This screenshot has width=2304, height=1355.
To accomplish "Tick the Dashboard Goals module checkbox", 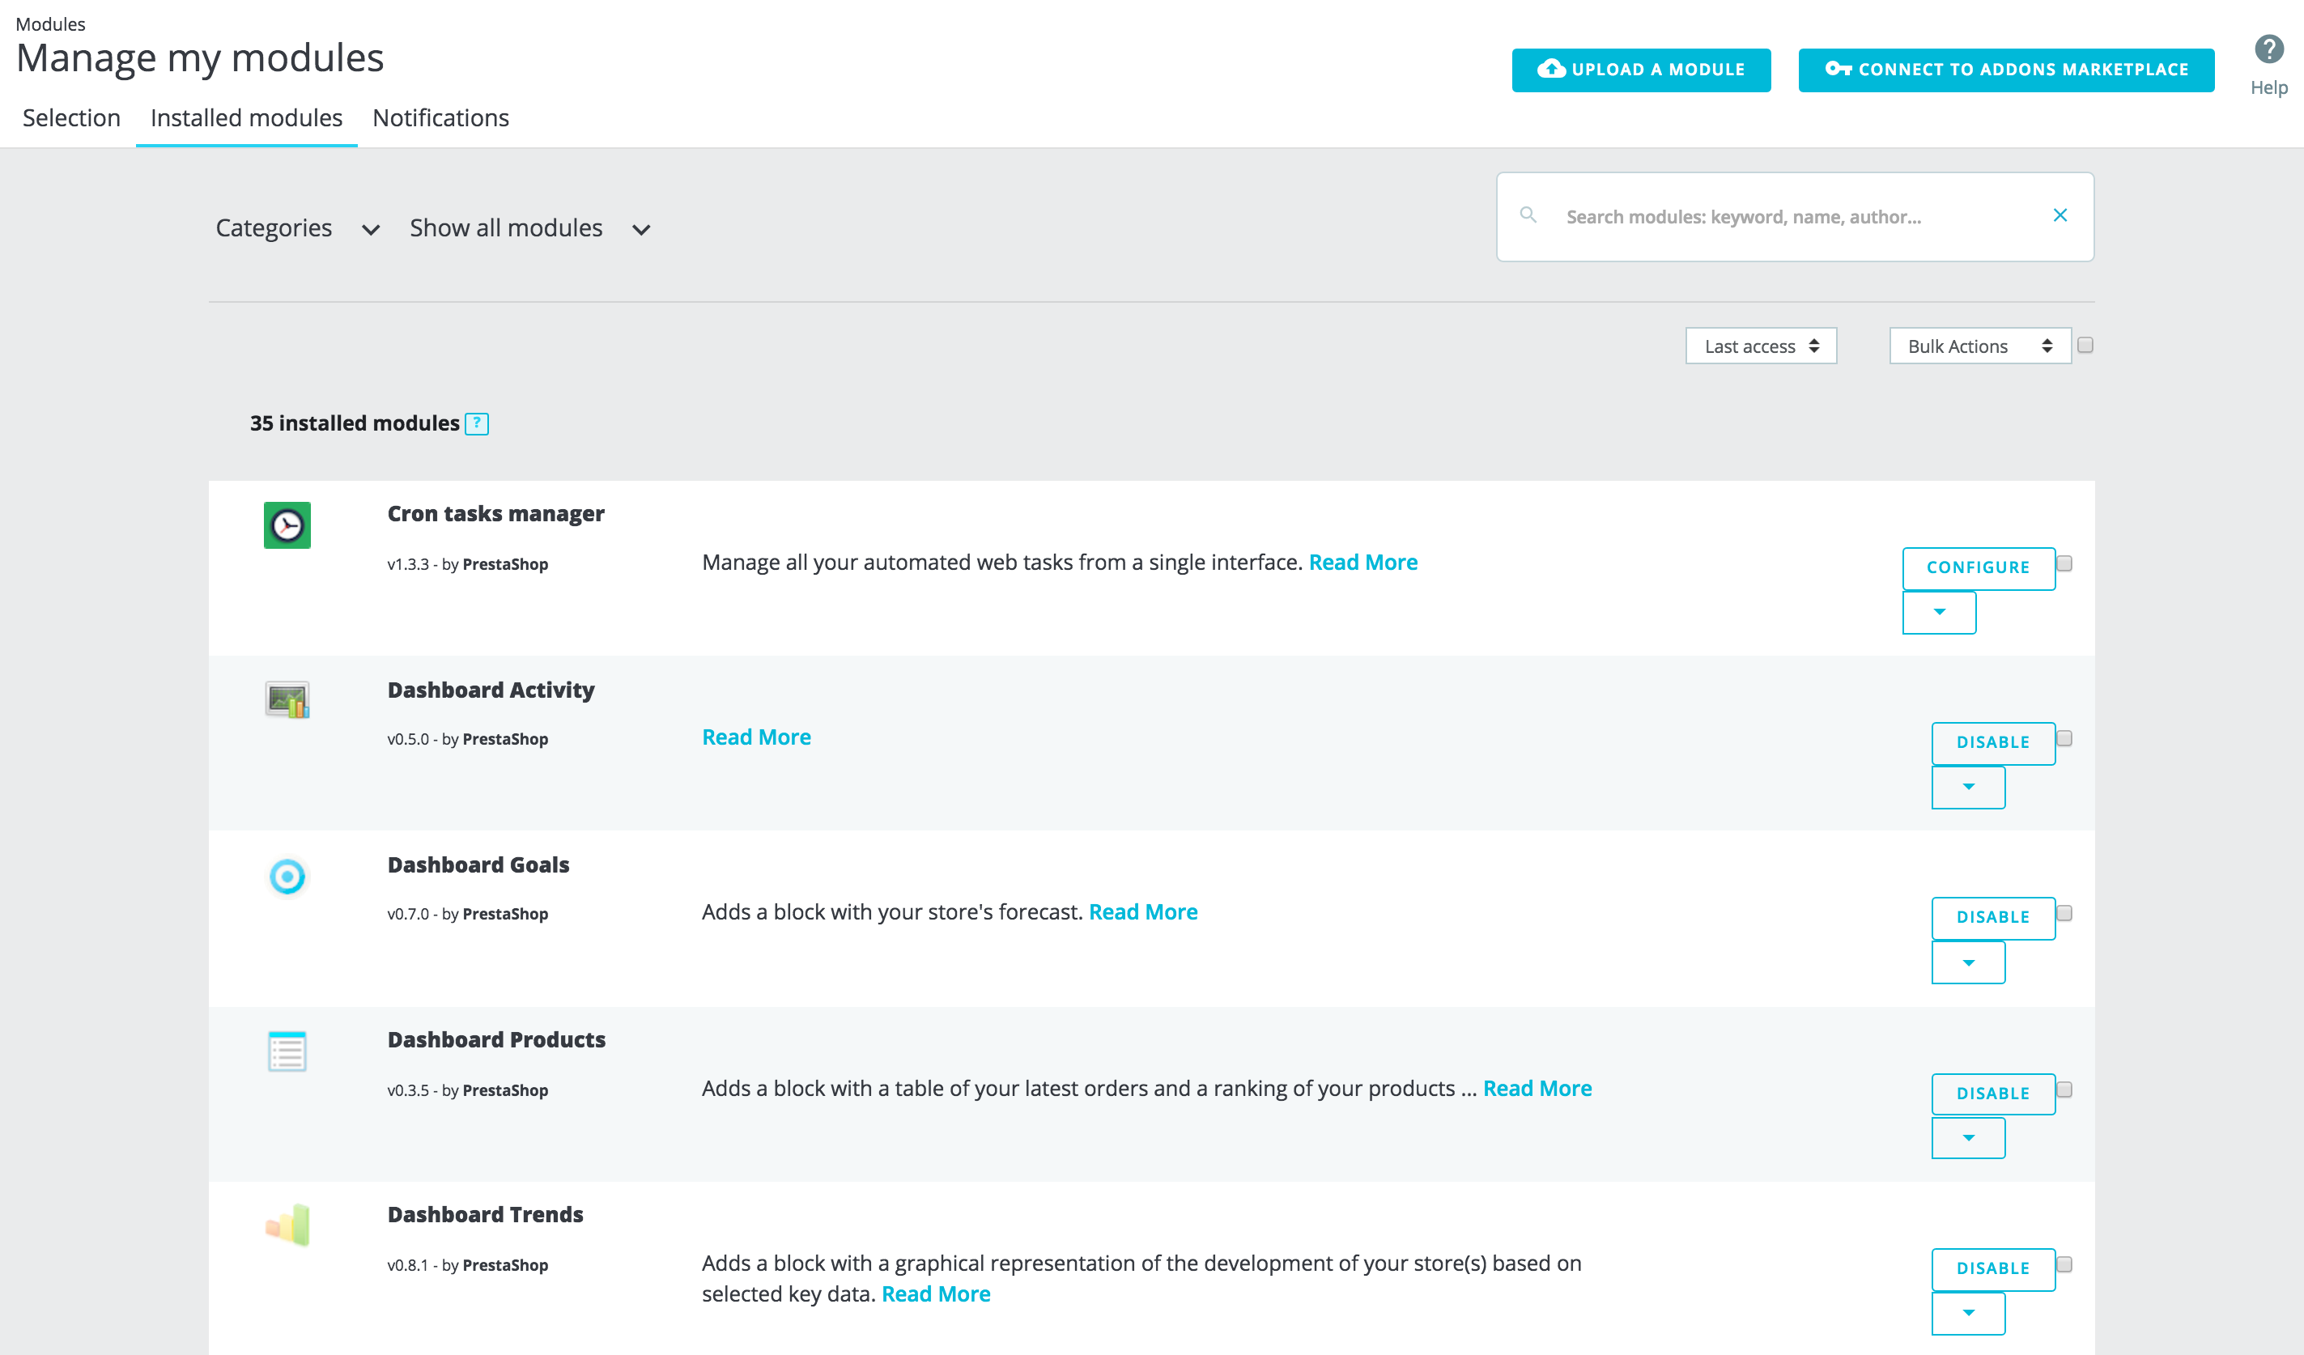I will coord(2064,914).
